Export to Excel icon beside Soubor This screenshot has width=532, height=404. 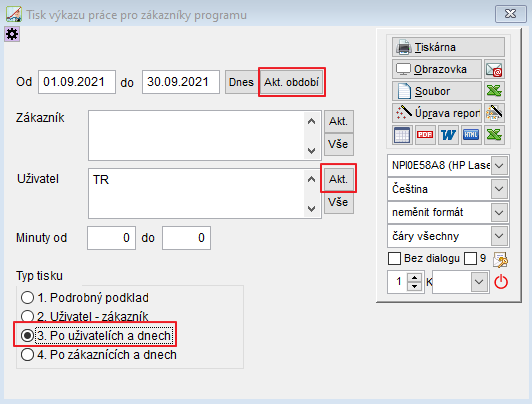click(x=494, y=91)
